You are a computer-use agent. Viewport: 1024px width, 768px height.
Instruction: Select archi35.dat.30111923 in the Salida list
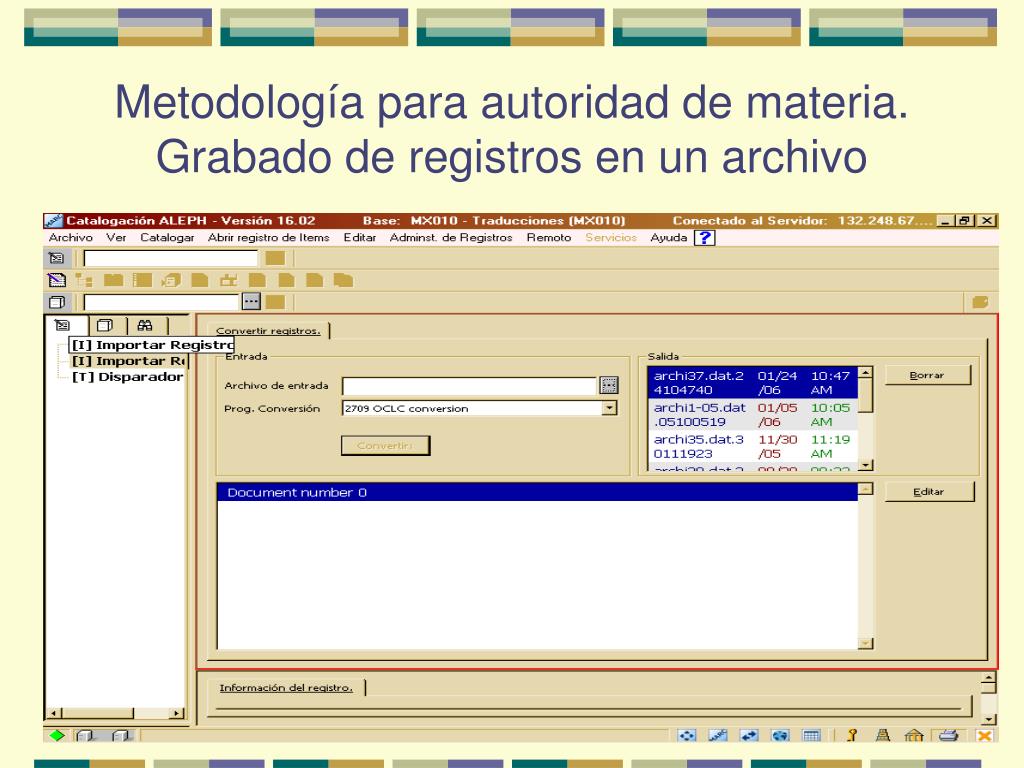point(752,447)
